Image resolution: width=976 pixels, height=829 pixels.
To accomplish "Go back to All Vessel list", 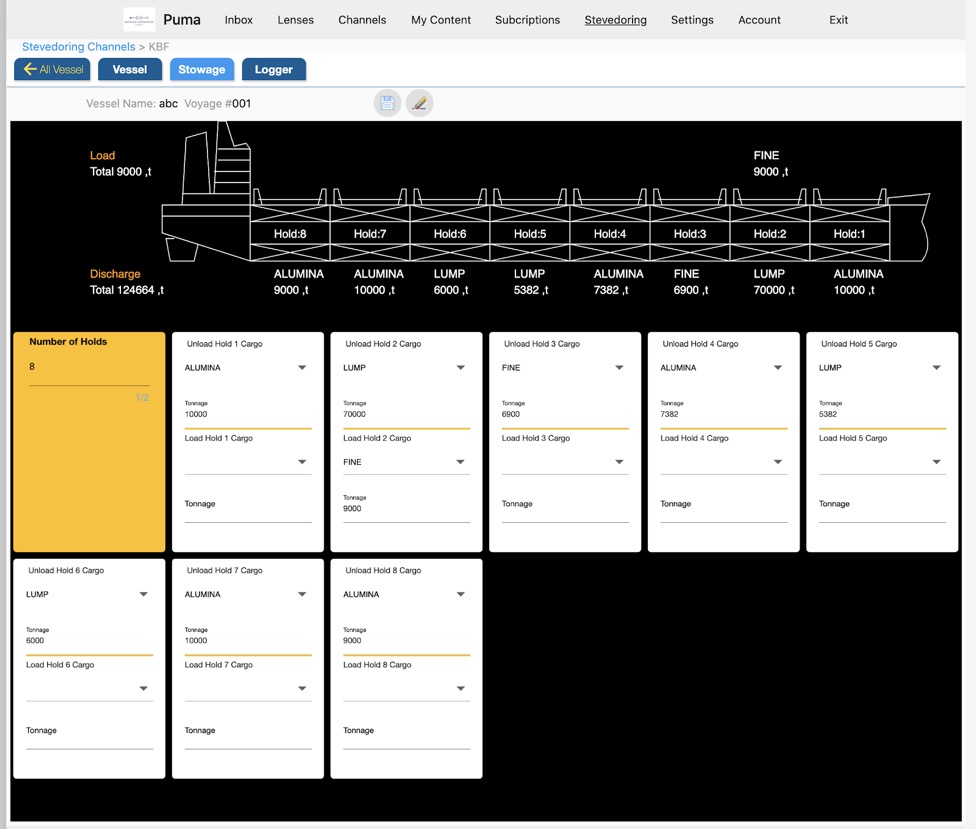I will point(52,70).
